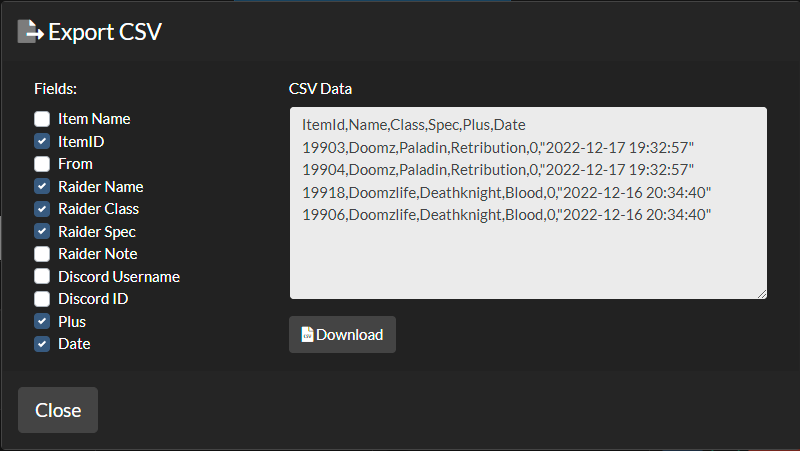
Task: Toggle the Raider Spec checkbox off
Action: tap(42, 232)
